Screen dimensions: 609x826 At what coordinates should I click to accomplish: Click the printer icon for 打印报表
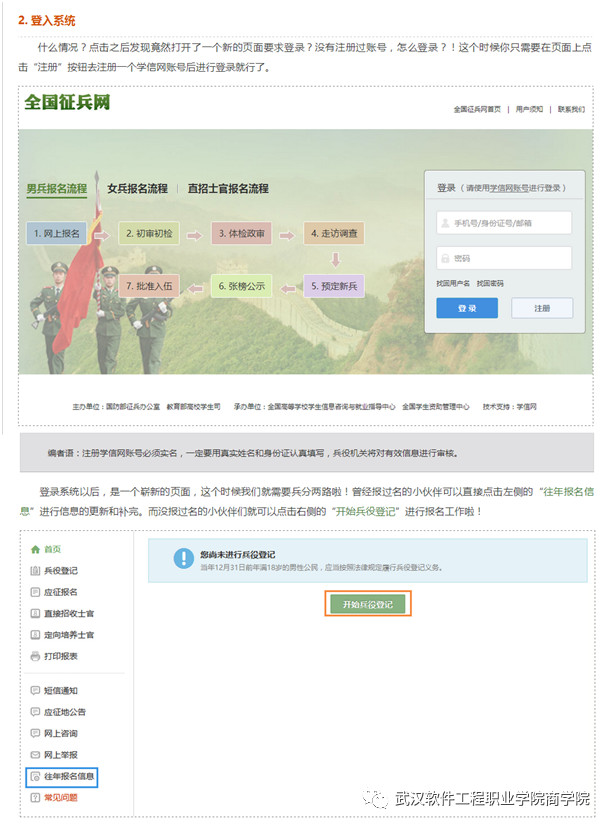[36, 656]
